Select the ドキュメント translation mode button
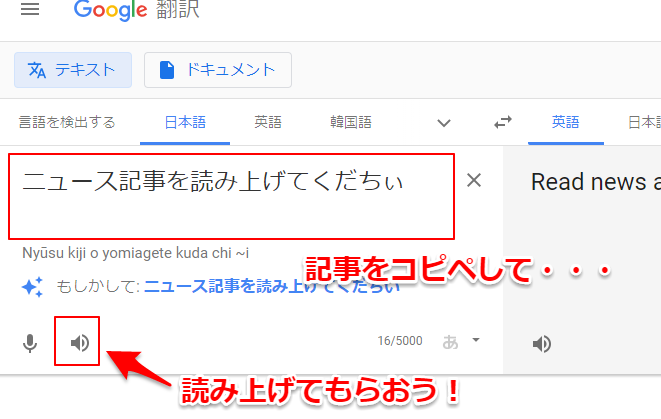The height and width of the screenshot is (419, 661). (218, 70)
